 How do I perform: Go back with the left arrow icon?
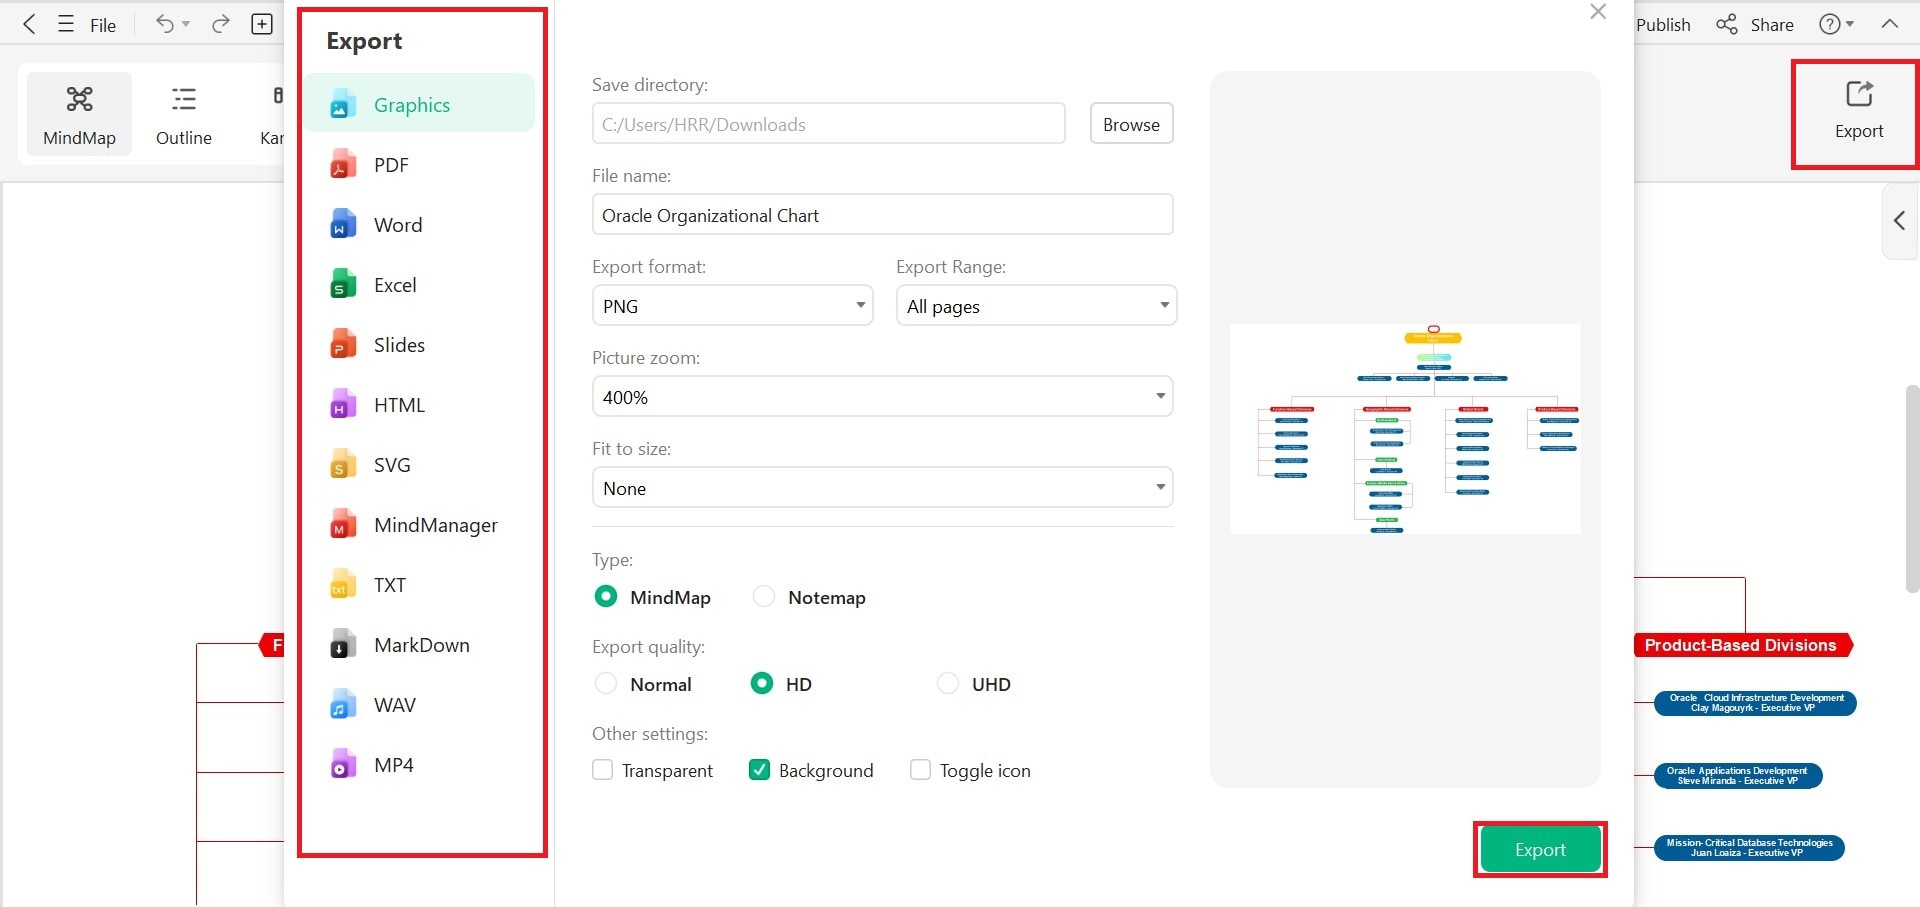29,24
